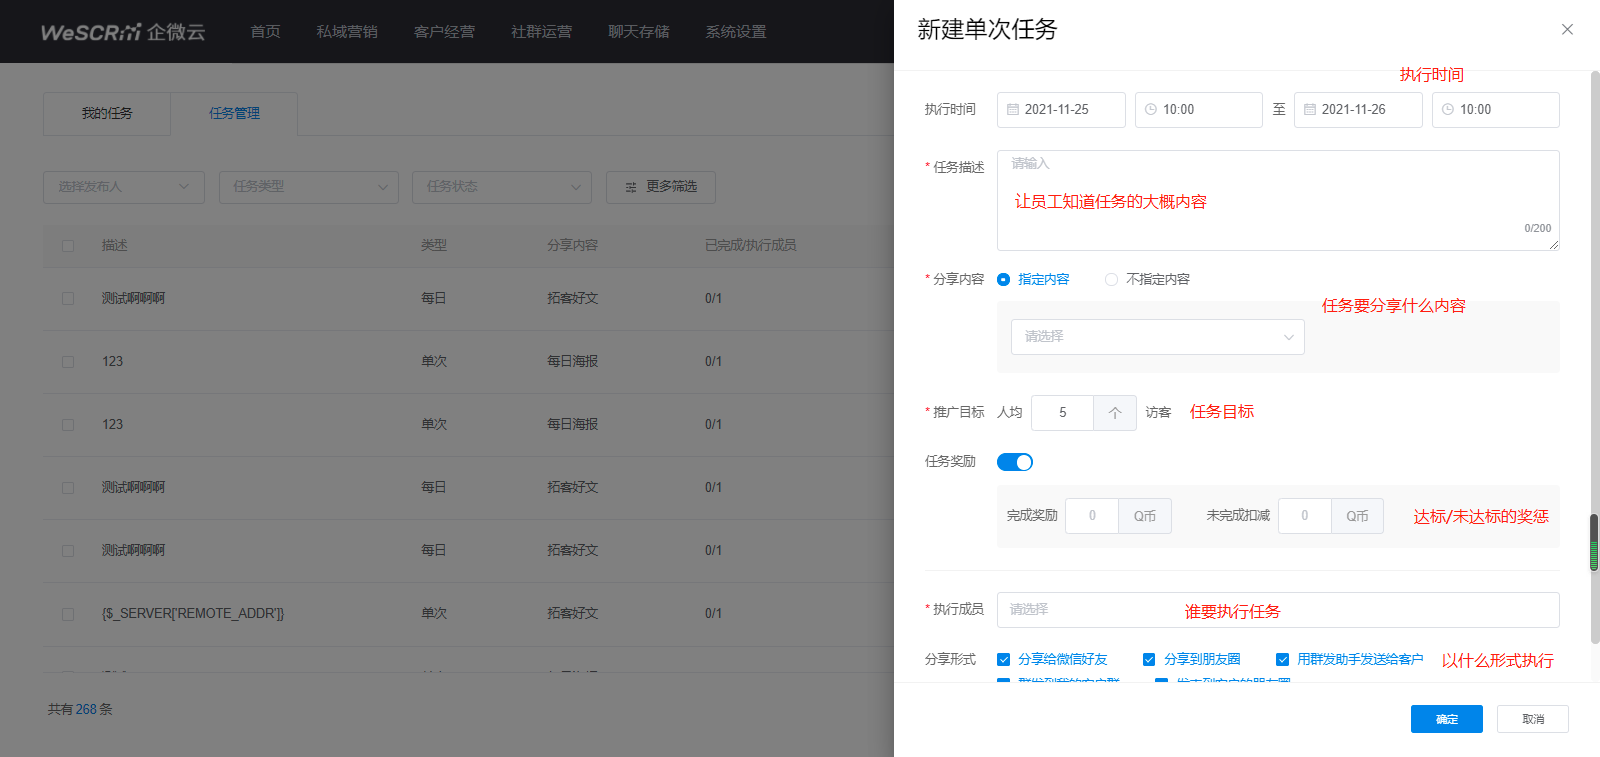This screenshot has width=1600, height=757.
Task: Click the 任务描述 text area
Action: click(x=1277, y=200)
